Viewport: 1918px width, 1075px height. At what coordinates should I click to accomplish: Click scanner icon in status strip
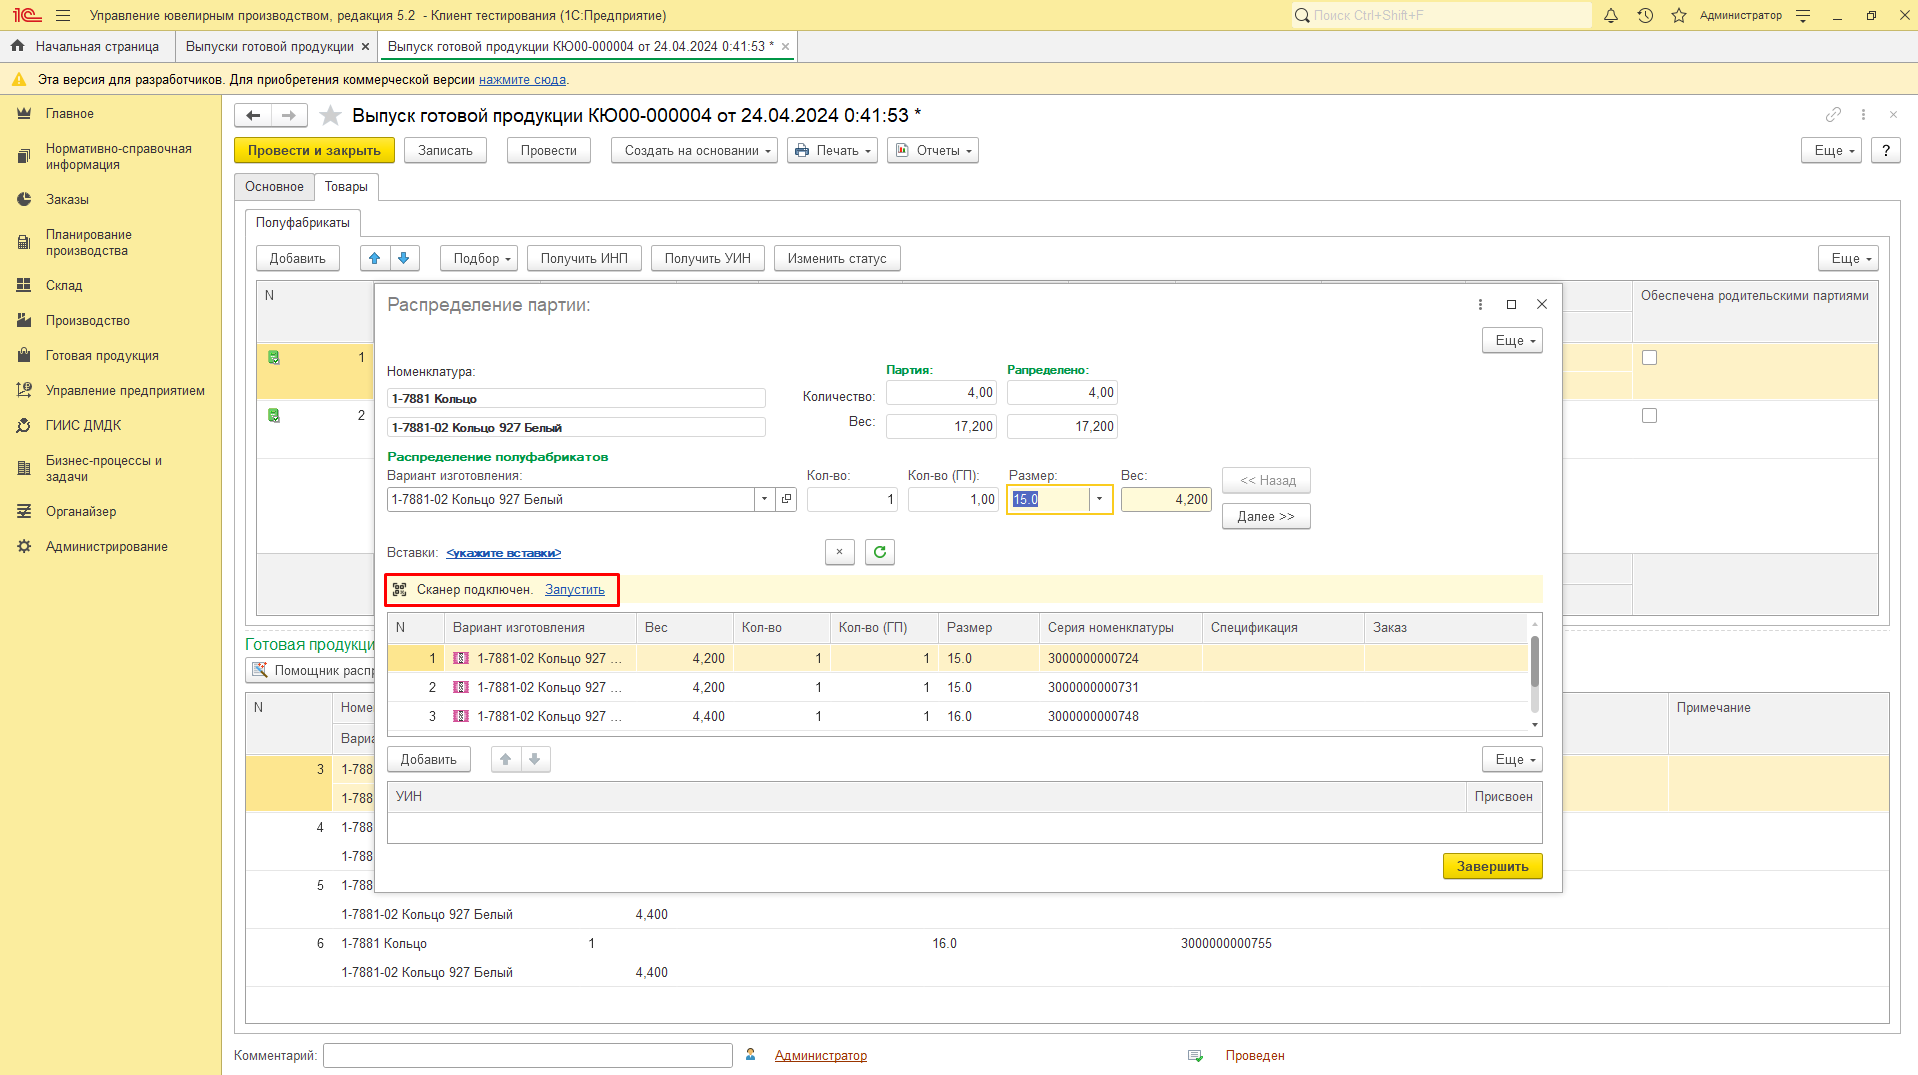point(400,590)
